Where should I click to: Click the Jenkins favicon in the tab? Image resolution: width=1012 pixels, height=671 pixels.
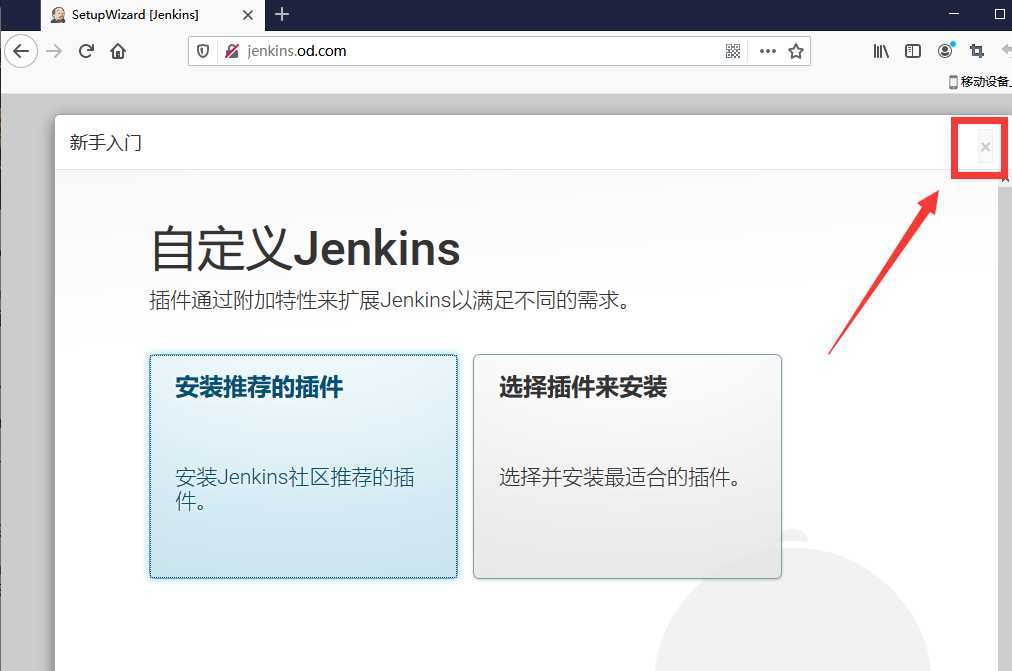pos(58,15)
